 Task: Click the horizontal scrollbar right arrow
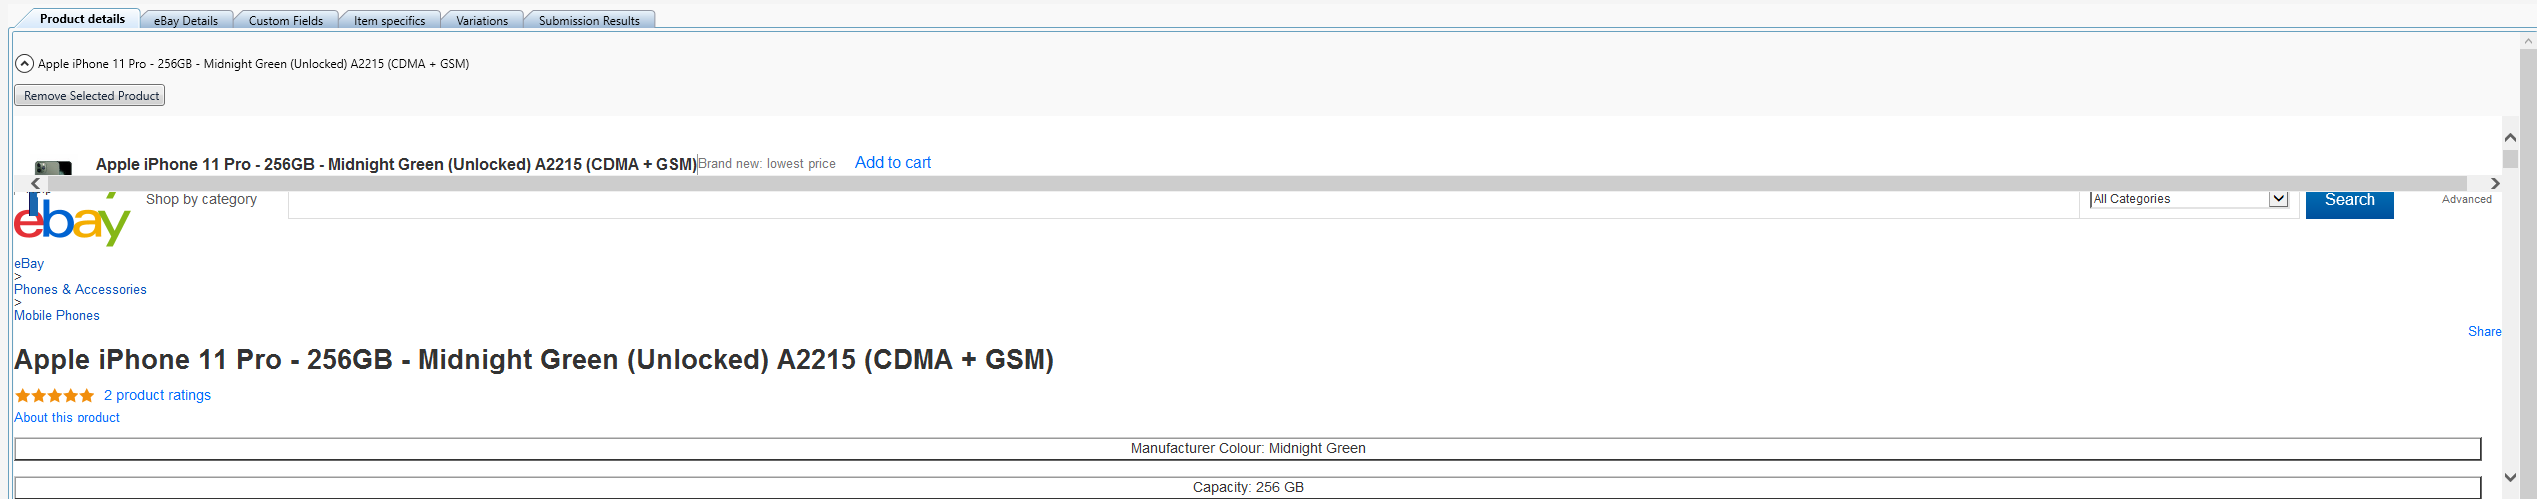[2495, 184]
